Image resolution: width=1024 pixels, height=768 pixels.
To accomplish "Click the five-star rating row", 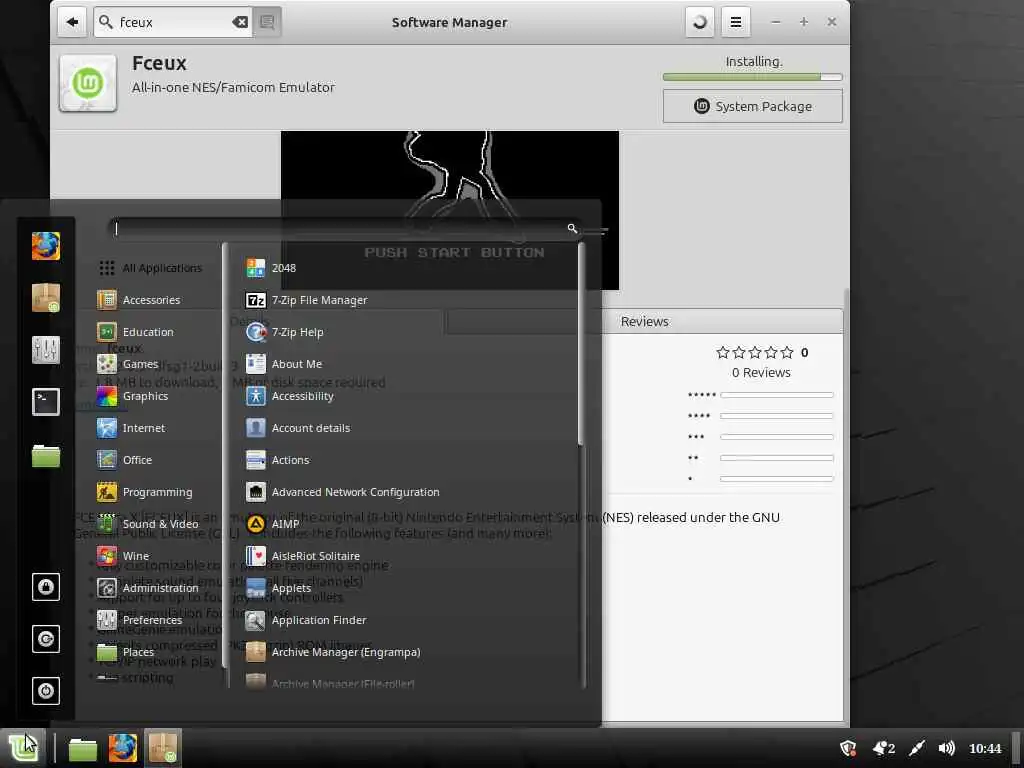I will coord(760,394).
